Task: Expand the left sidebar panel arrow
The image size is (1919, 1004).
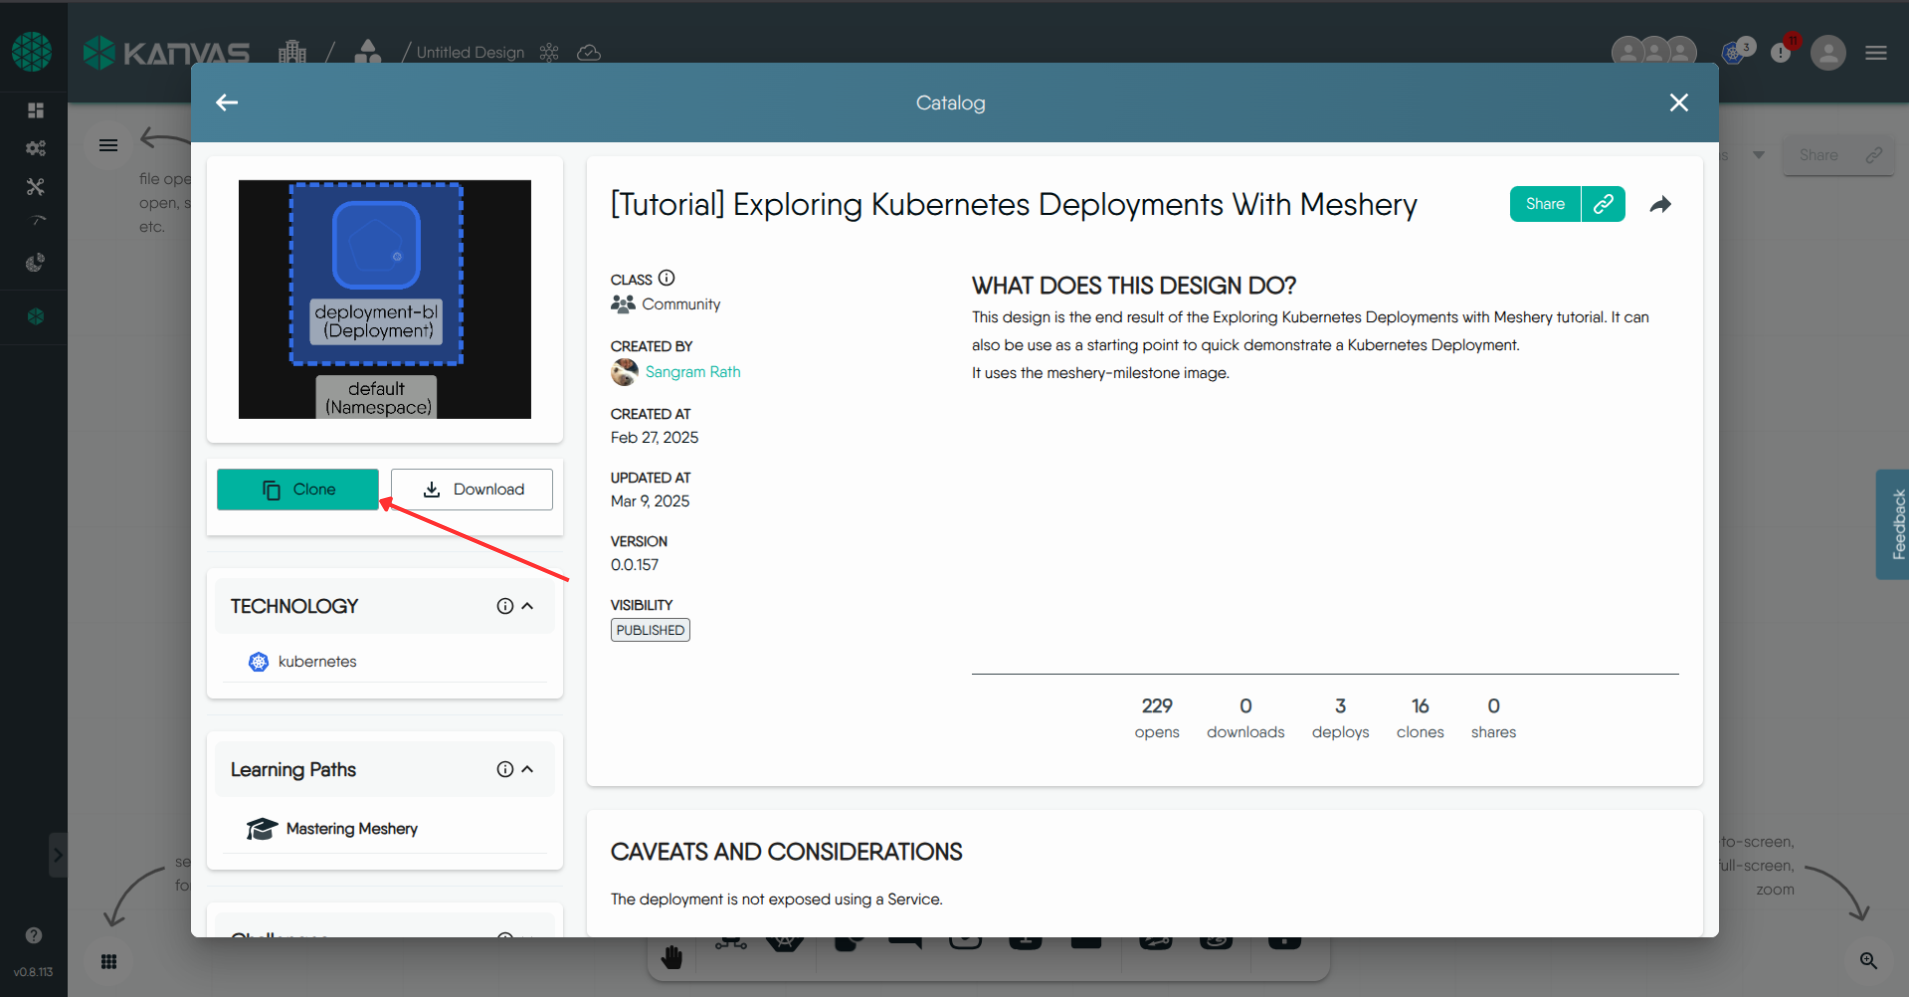Action: tap(57, 855)
